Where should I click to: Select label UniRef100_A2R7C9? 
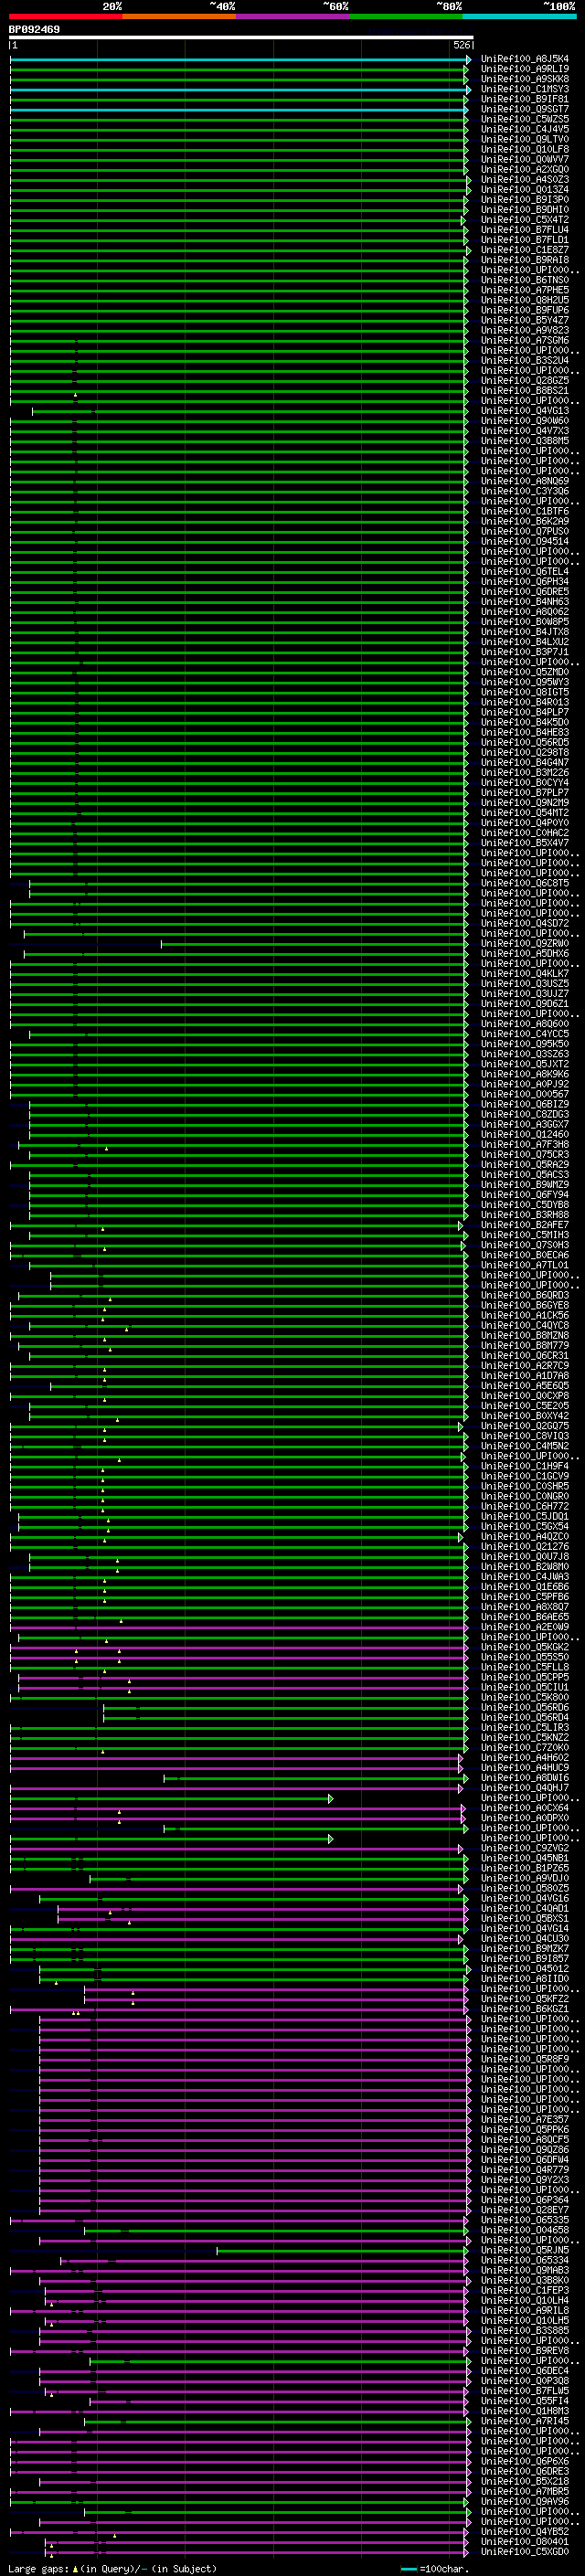tap(525, 1365)
